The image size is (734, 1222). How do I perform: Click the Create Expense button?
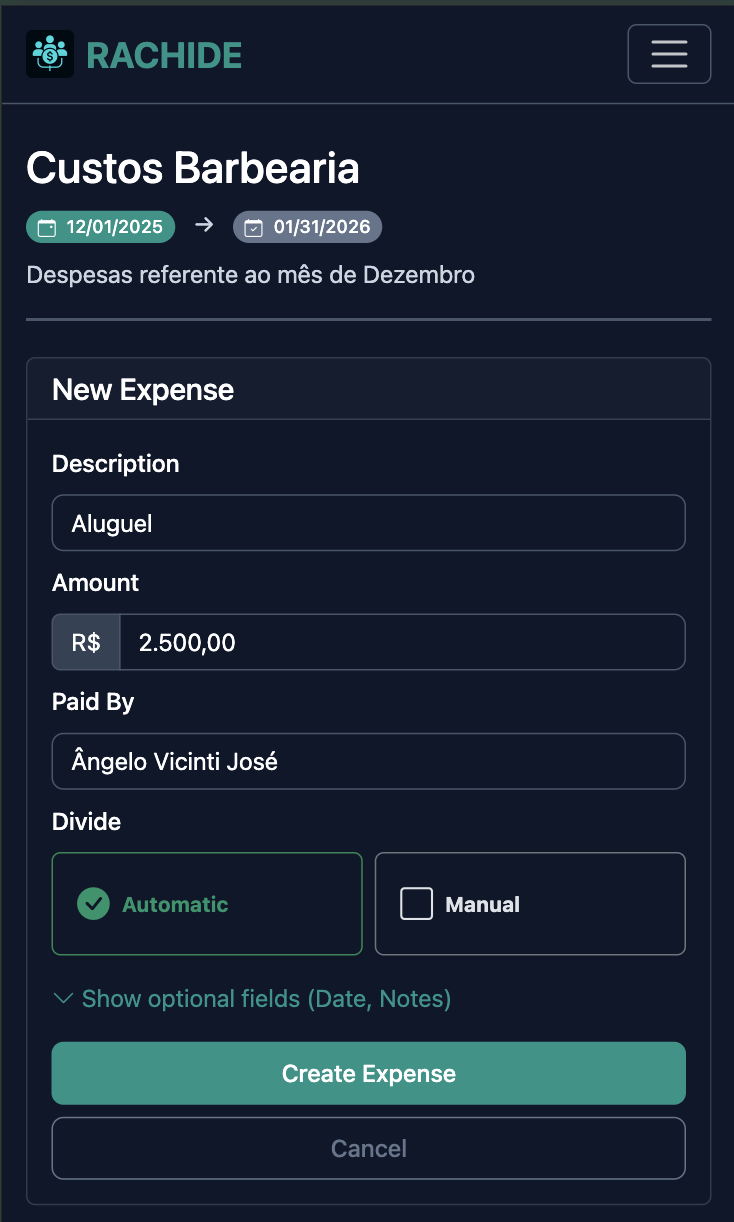368,1073
